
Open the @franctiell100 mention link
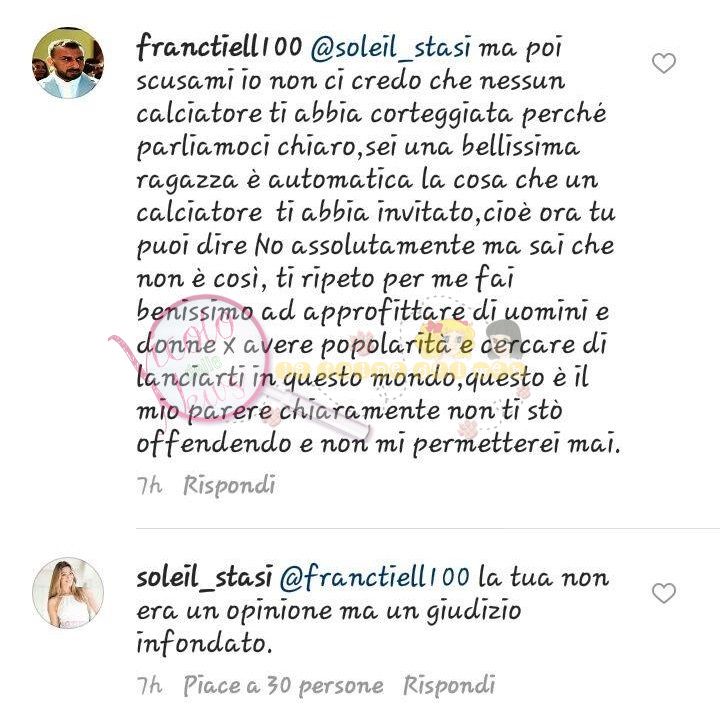374,577
